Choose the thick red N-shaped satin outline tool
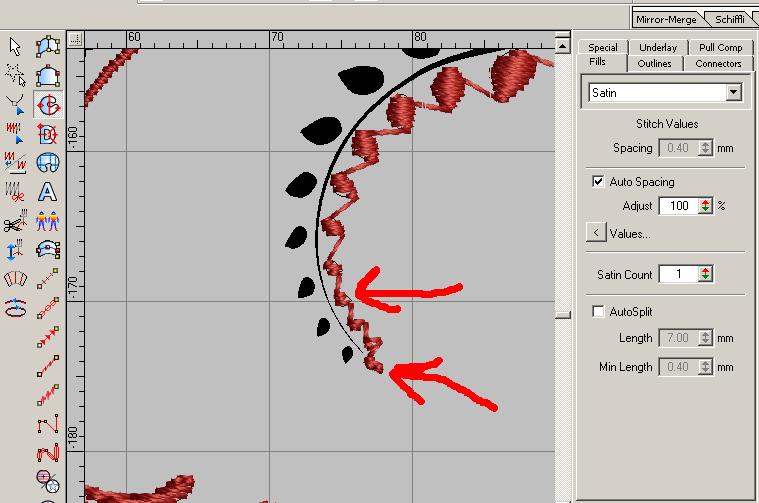Viewport: 759px width, 503px height. pos(48,453)
